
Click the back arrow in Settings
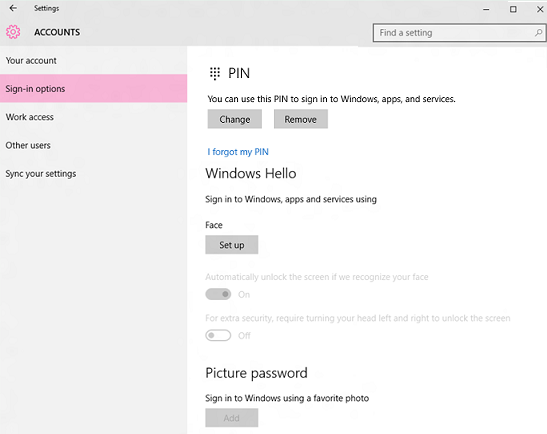(x=13, y=8)
